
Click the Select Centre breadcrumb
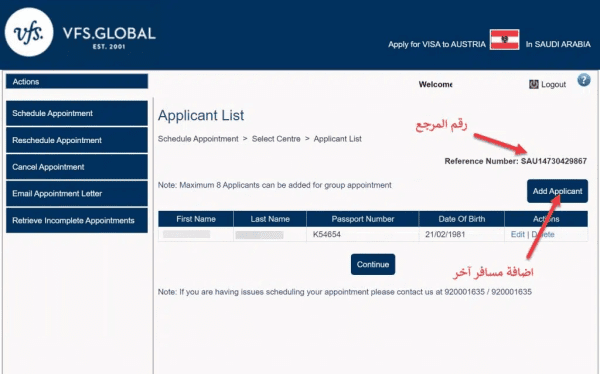point(276,139)
